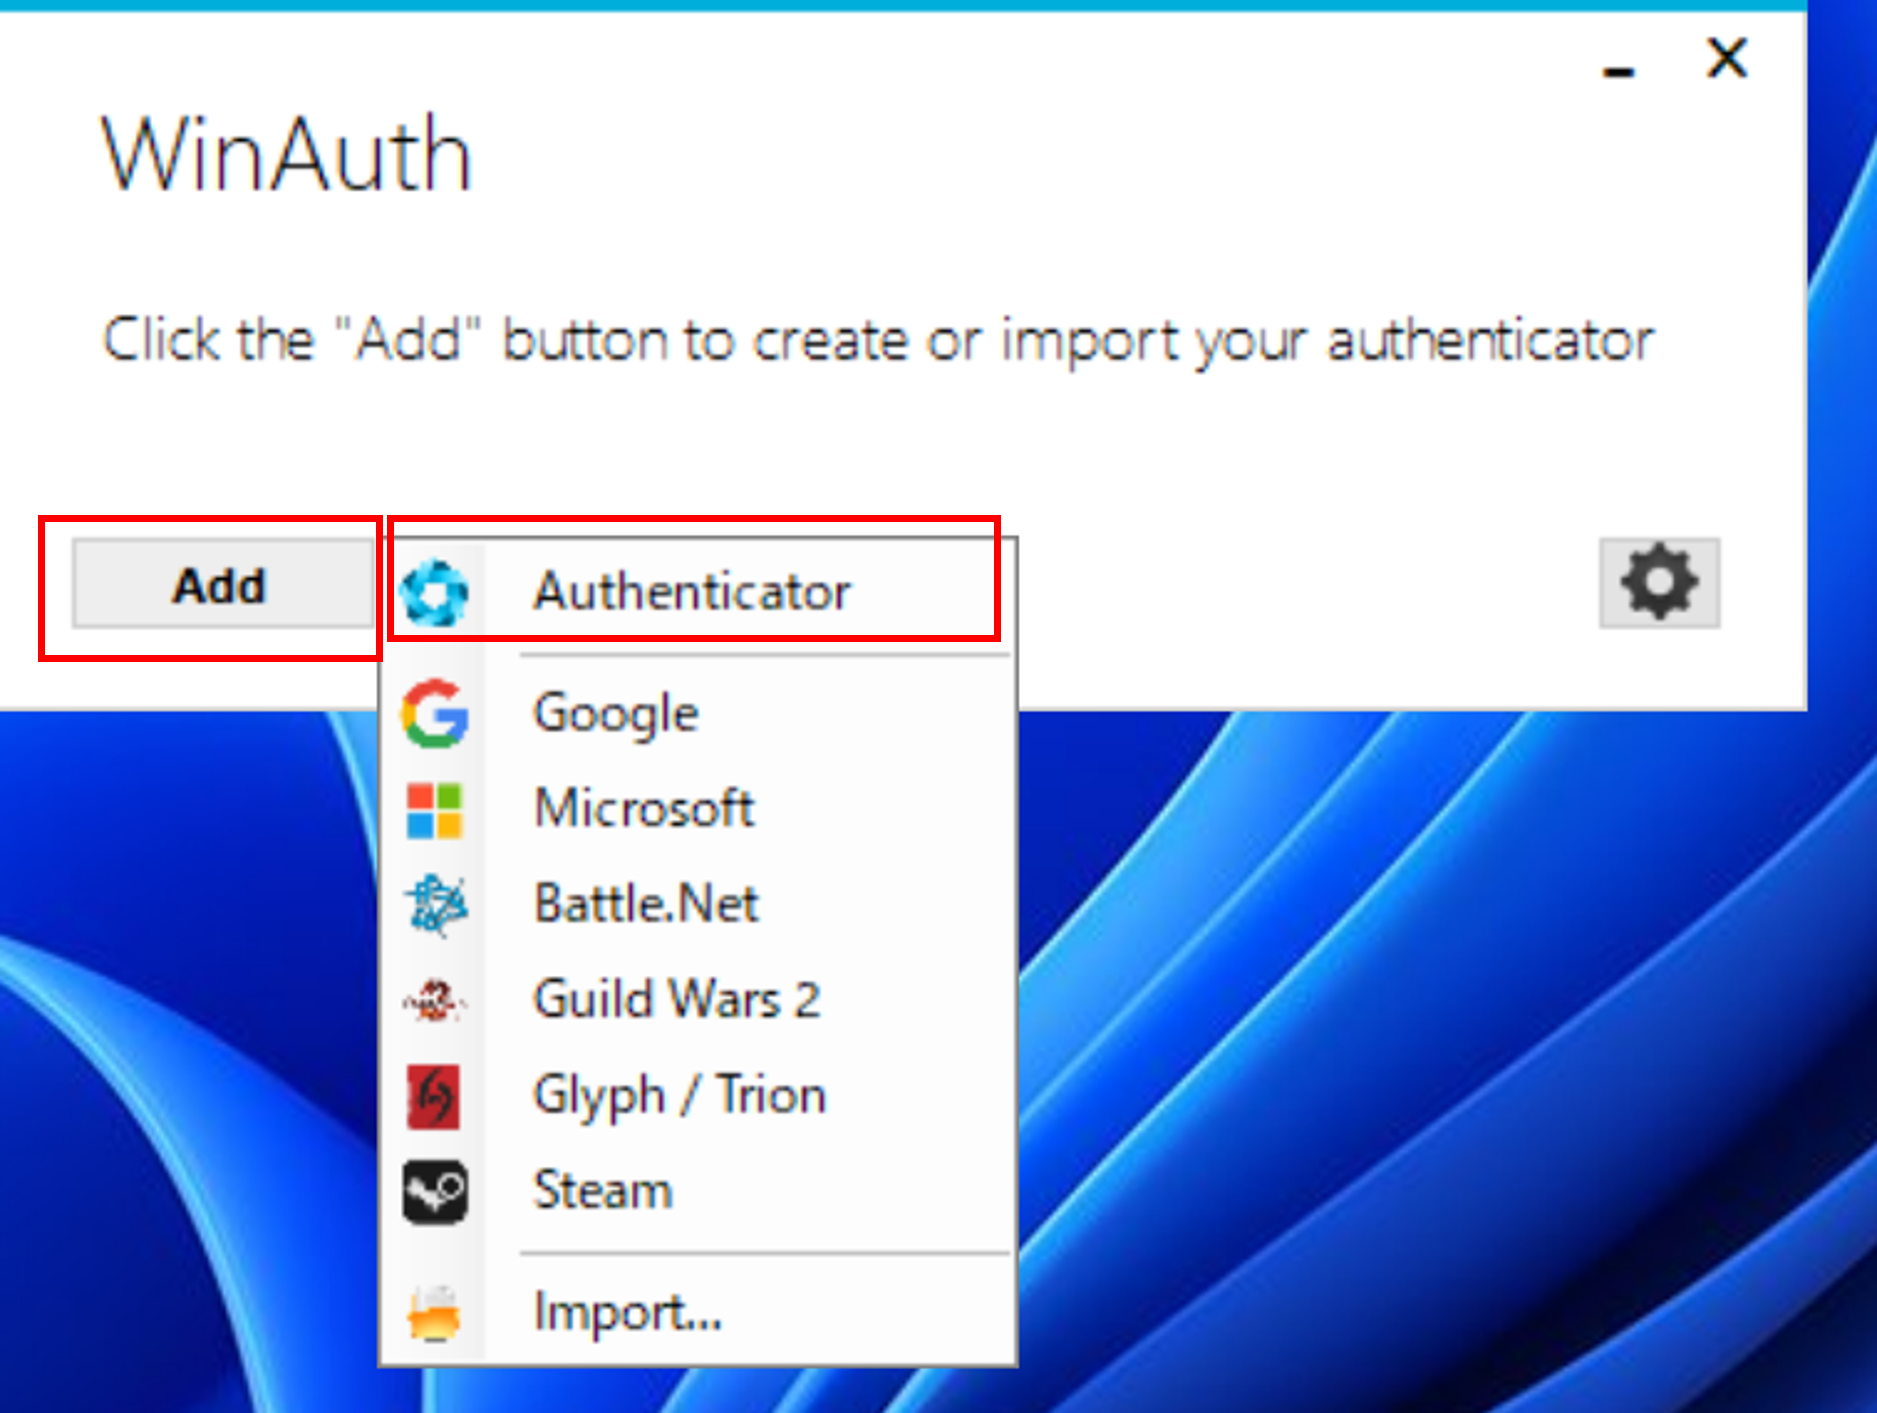Click the Google G logo icon
This screenshot has height=1413, width=1877.
(435, 713)
